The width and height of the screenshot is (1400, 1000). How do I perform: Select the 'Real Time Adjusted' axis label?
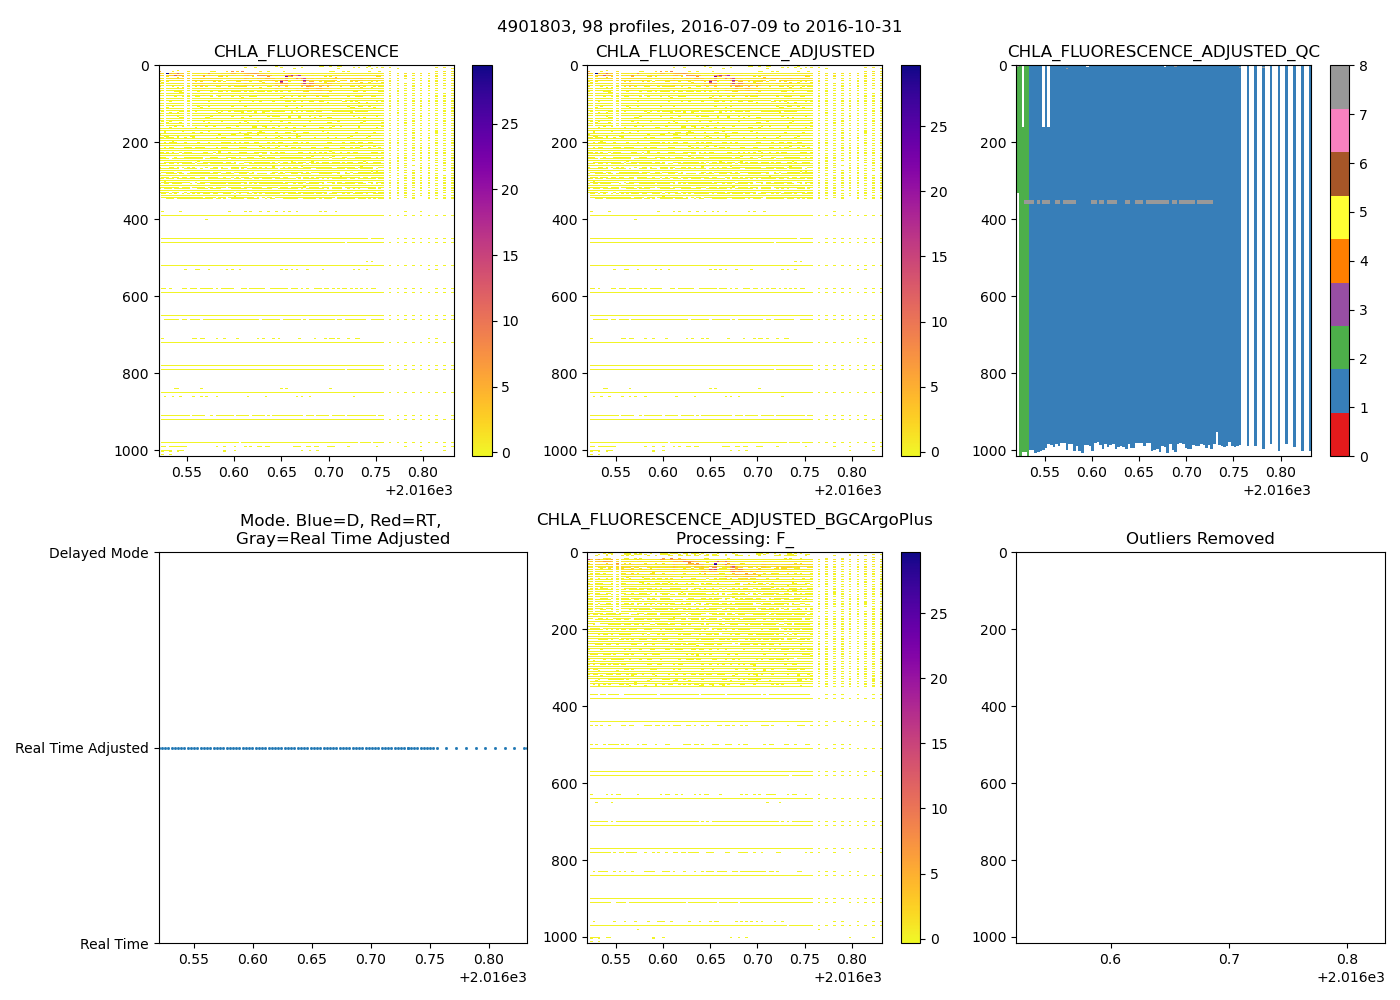81,748
